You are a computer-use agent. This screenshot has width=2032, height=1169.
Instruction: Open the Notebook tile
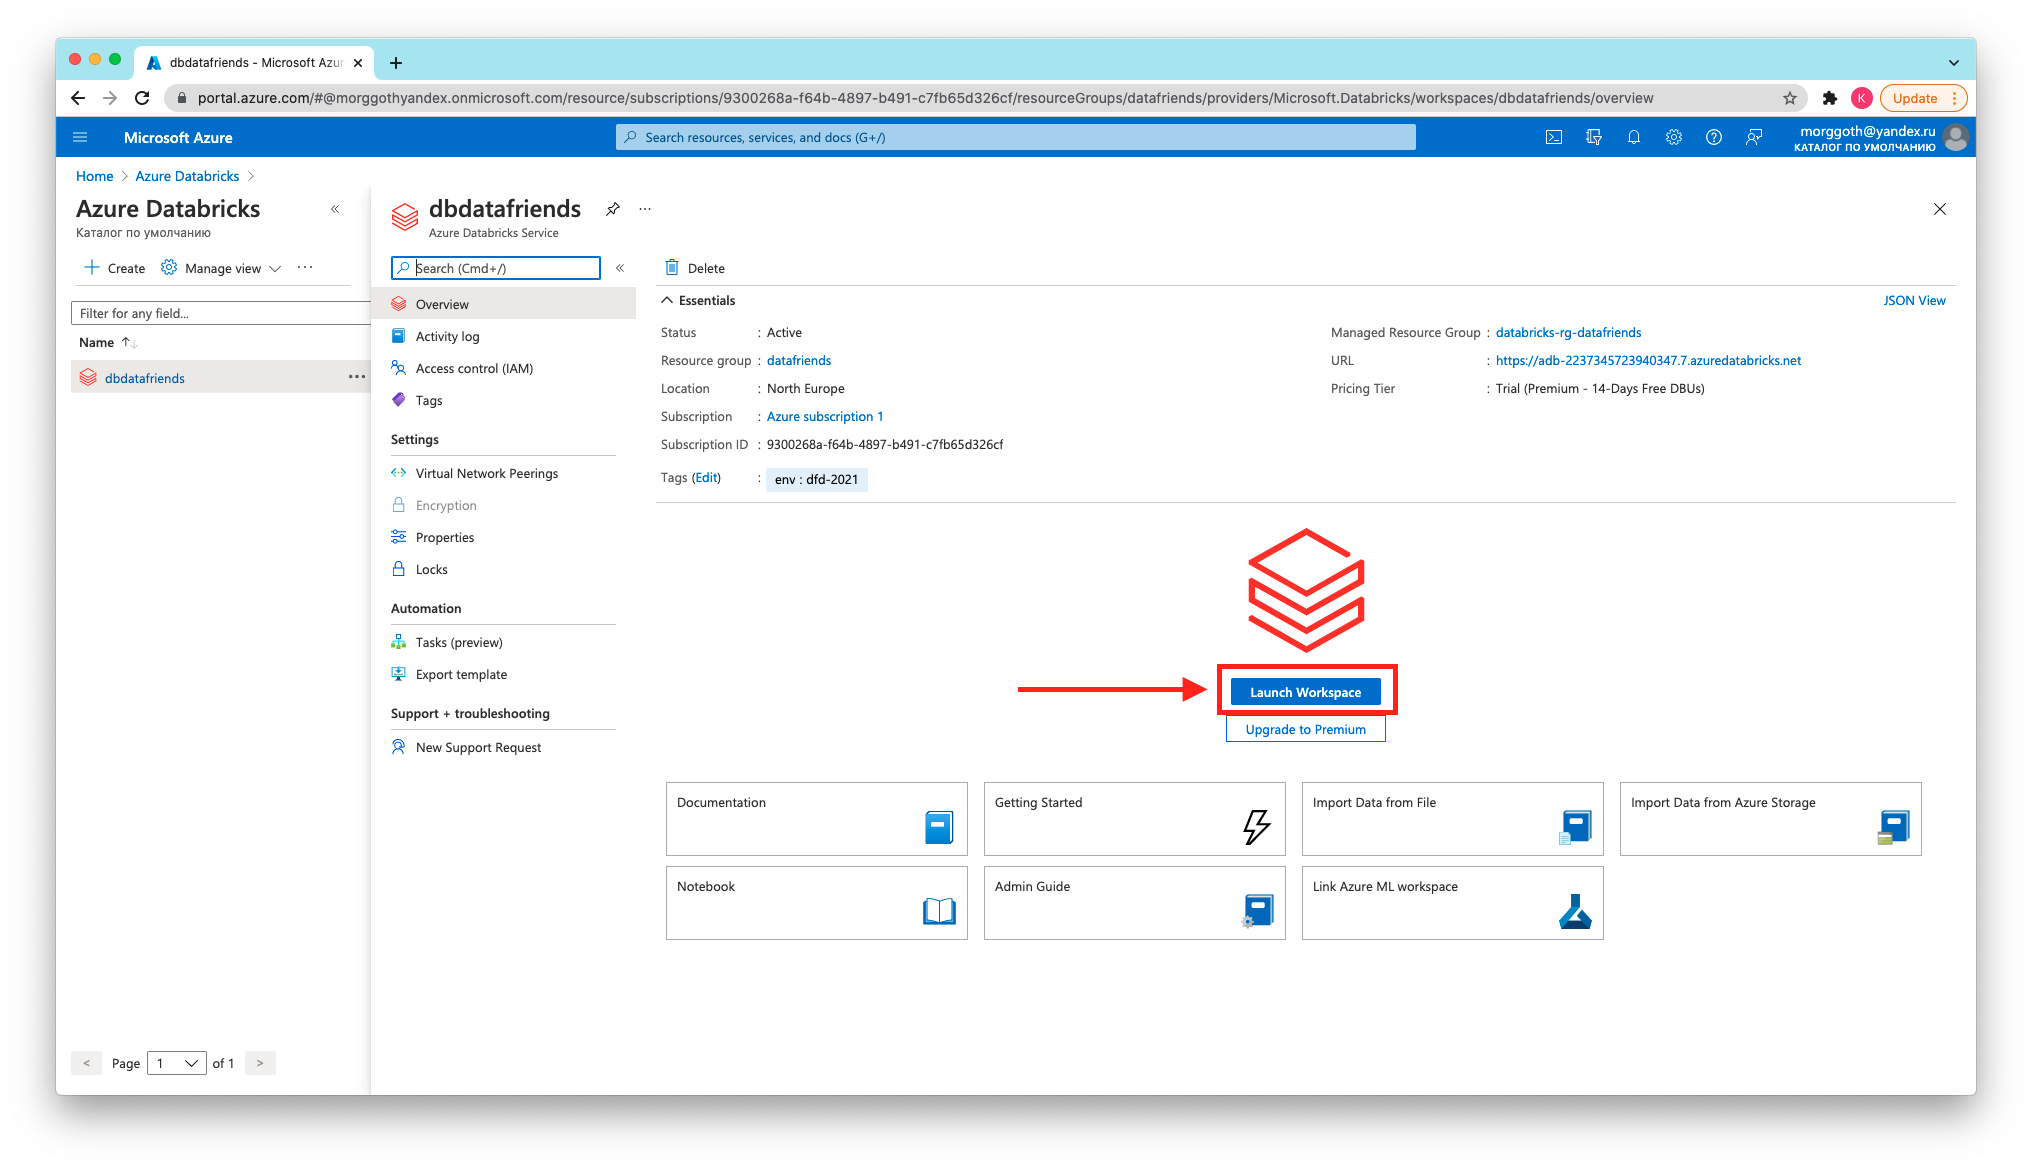pyautogui.click(x=816, y=903)
